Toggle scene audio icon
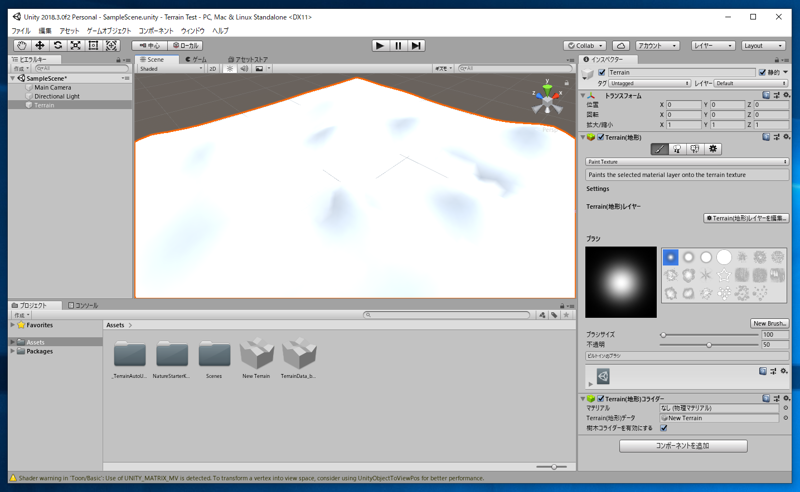 244,68
